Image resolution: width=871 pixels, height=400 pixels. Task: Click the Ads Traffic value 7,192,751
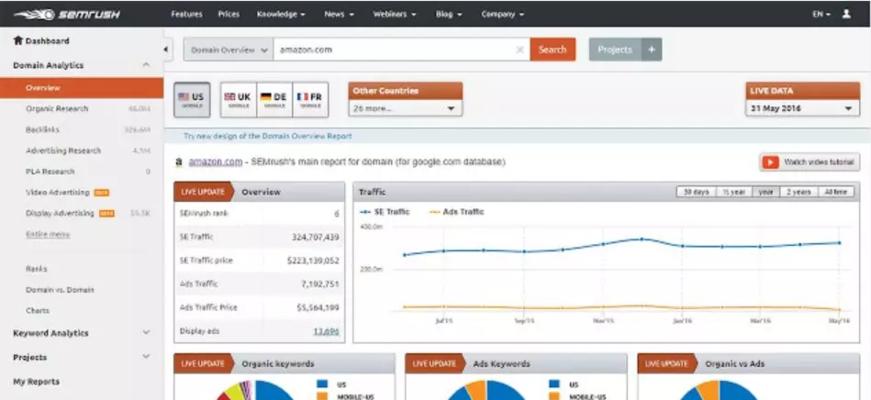coord(320,284)
